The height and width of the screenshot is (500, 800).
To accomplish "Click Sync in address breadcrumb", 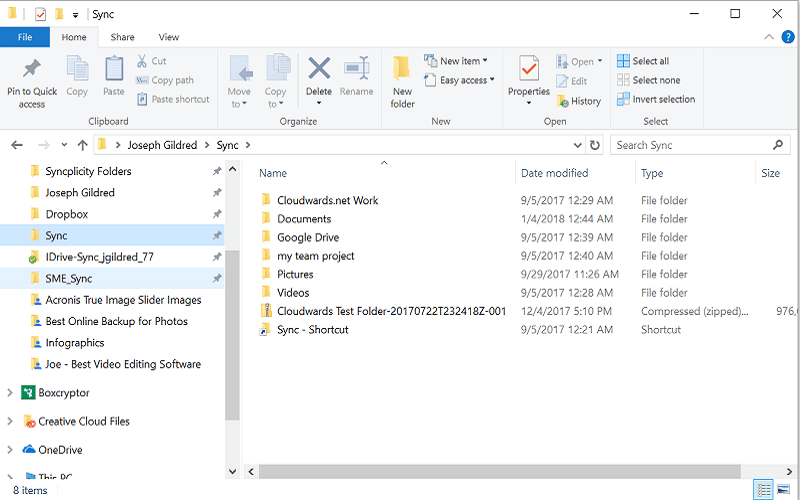I will tap(227, 145).
